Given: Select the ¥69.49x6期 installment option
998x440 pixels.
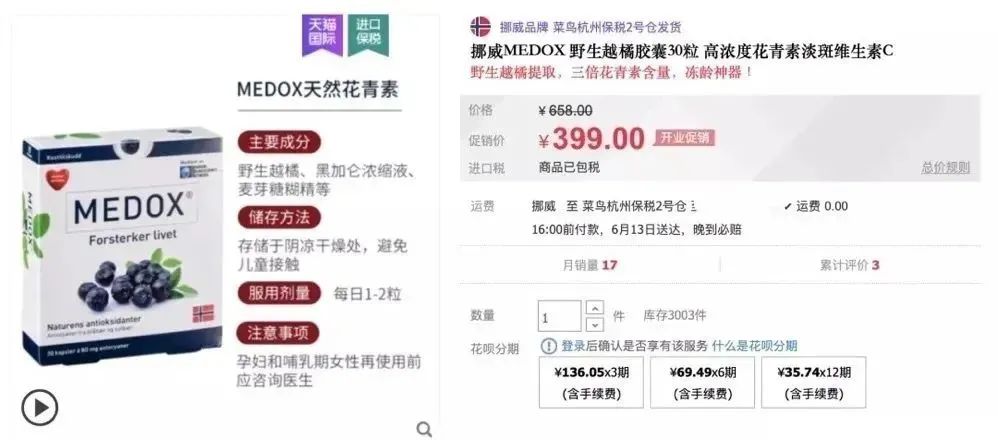Looking at the screenshot, I should 702,383.
